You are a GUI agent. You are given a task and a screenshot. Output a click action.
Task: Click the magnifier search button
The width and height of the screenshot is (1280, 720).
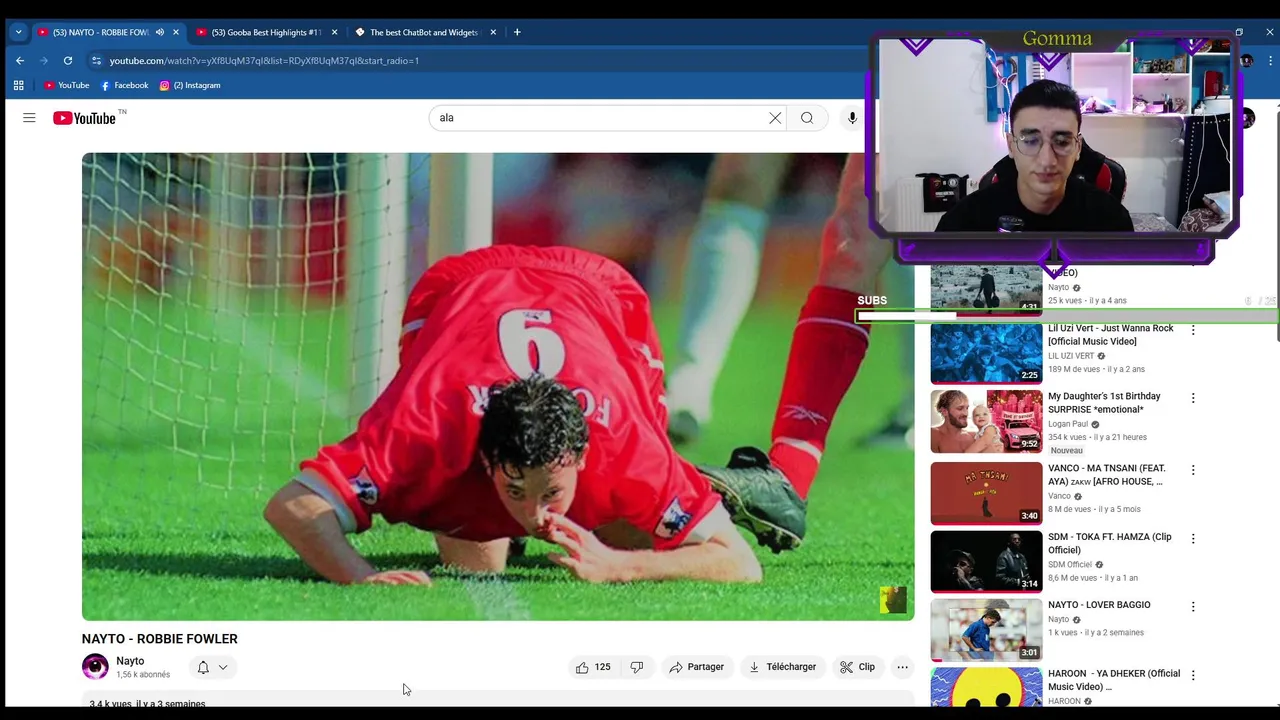(807, 118)
